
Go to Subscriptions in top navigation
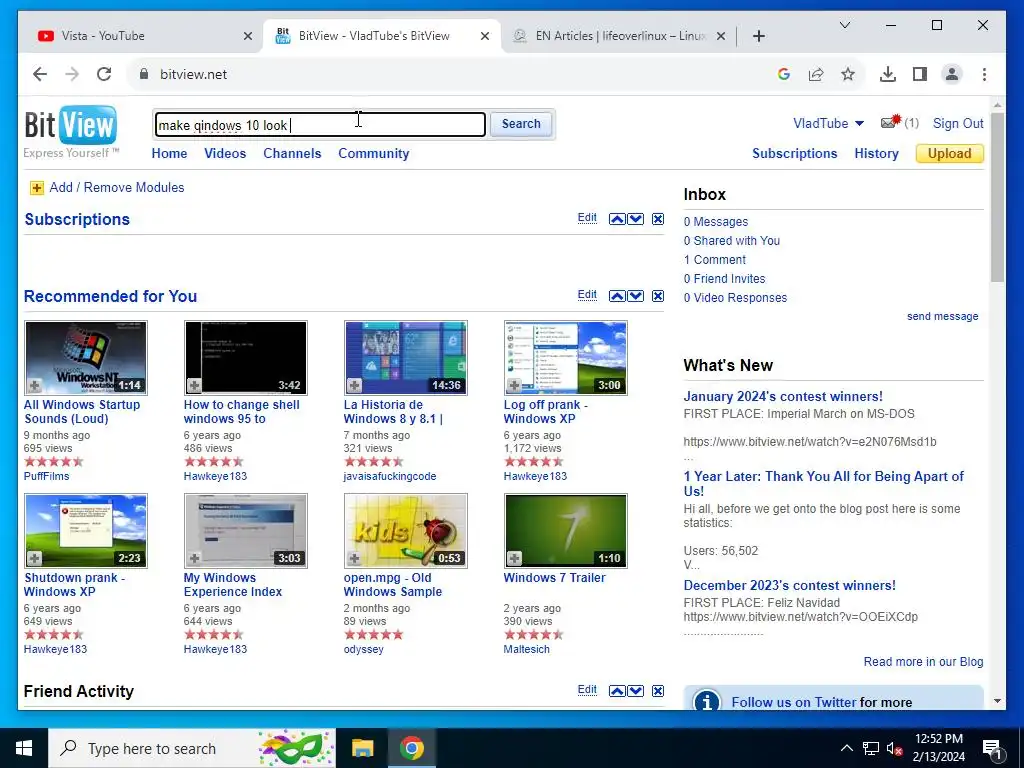coord(794,153)
